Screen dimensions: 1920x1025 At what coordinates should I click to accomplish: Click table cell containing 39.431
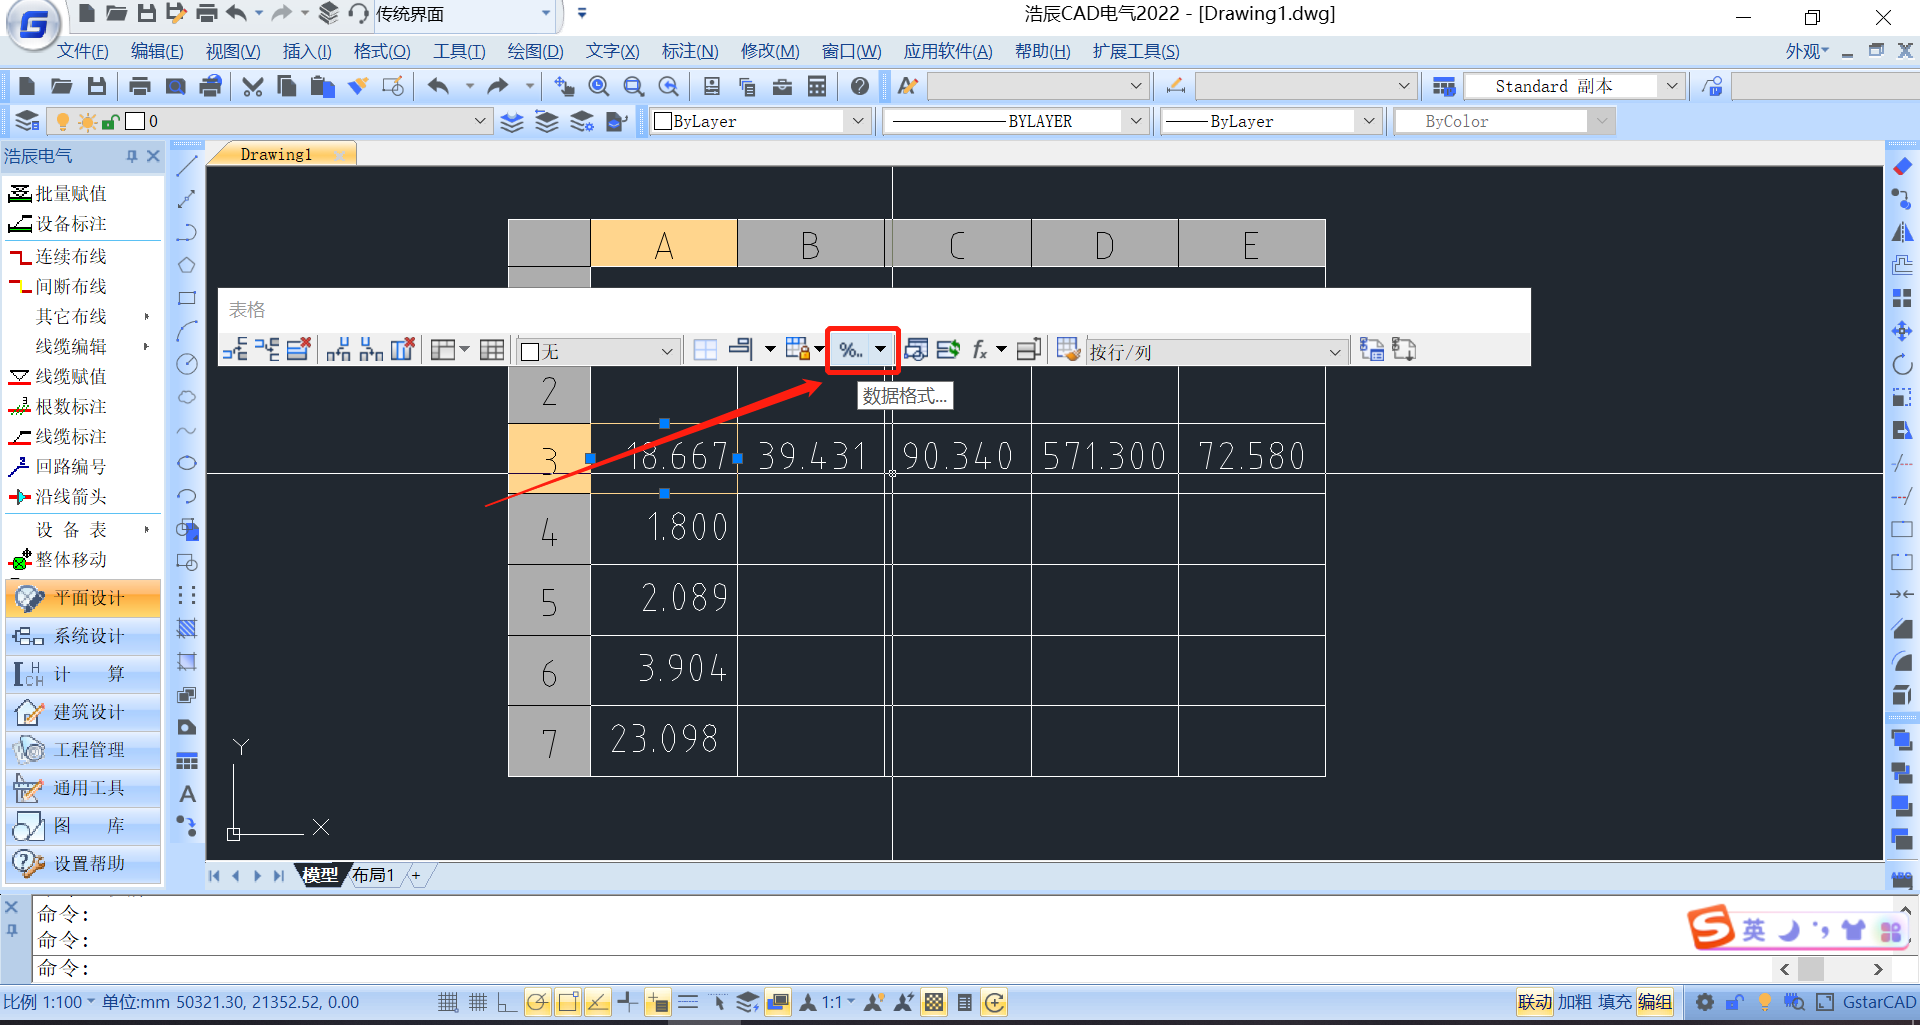[x=811, y=457]
